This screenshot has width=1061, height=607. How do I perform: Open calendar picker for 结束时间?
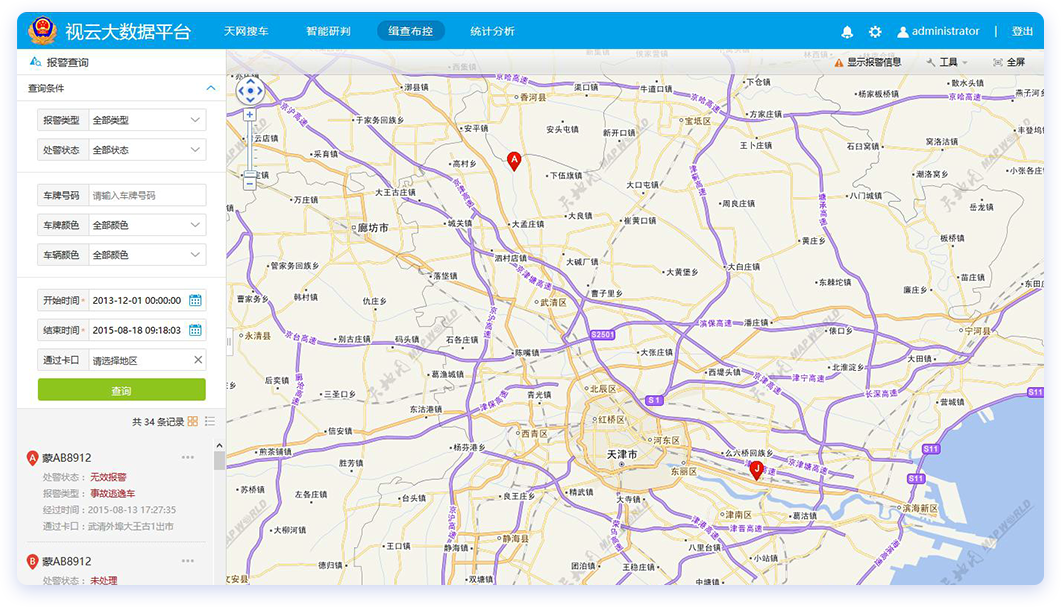[195, 330]
